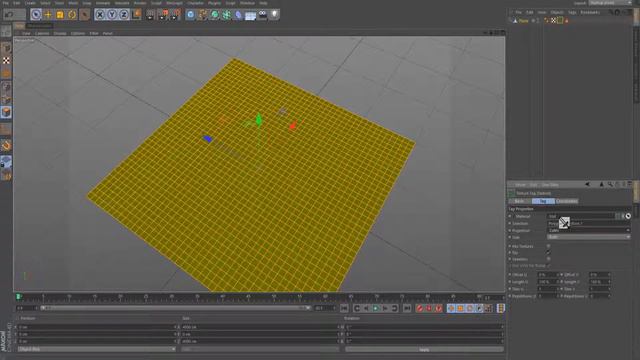The width and height of the screenshot is (640, 360).
Task: Click the Make Editable icon in left sidebar
Action: (x=6, y=31)
